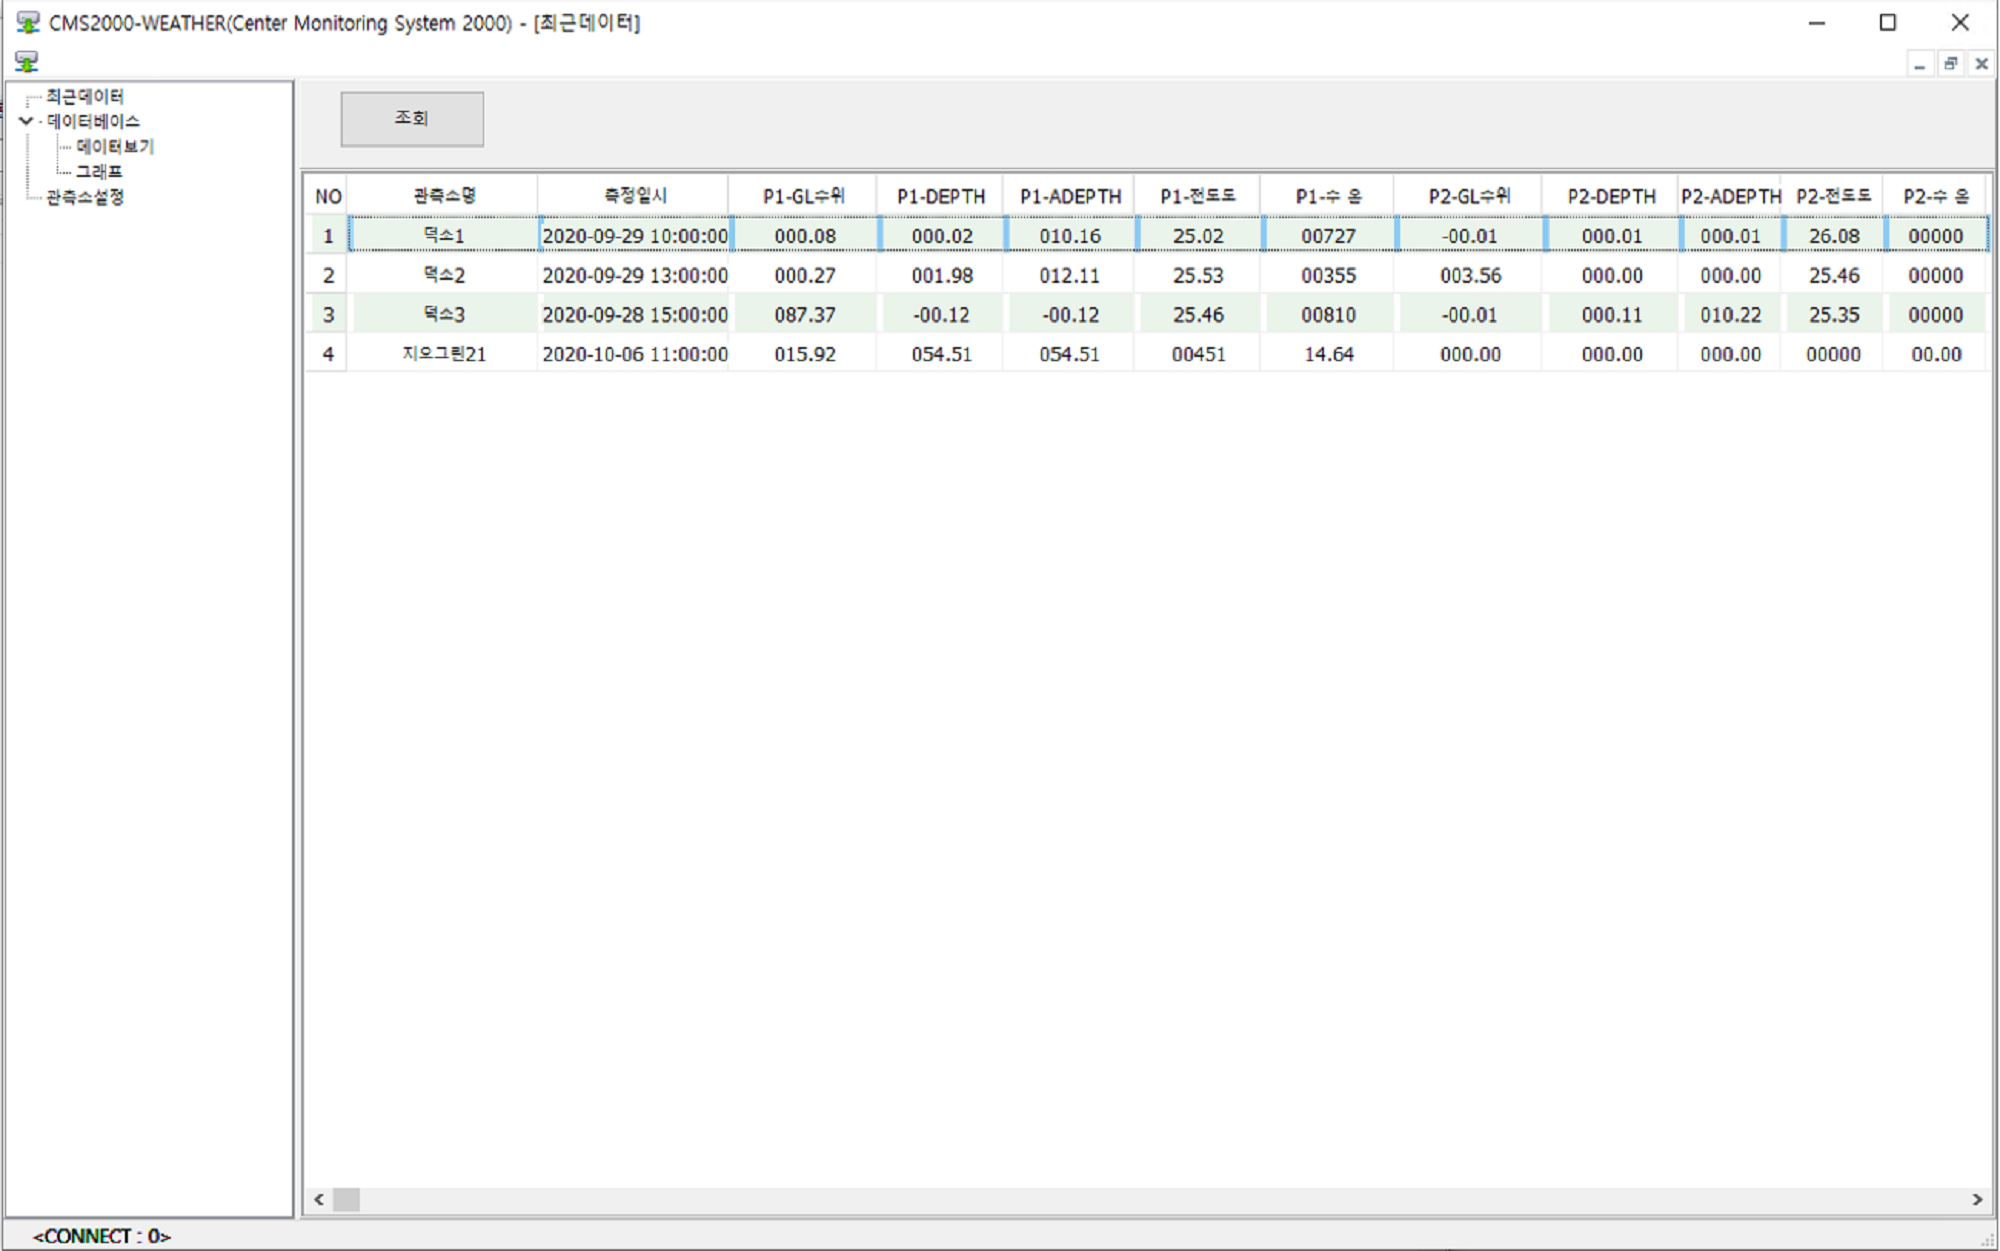The height and width of the screenshot is (1251, 2000).
Task: Click the 2020-09-28 15:00:00 timestamp cell
Action: point(634,314)
